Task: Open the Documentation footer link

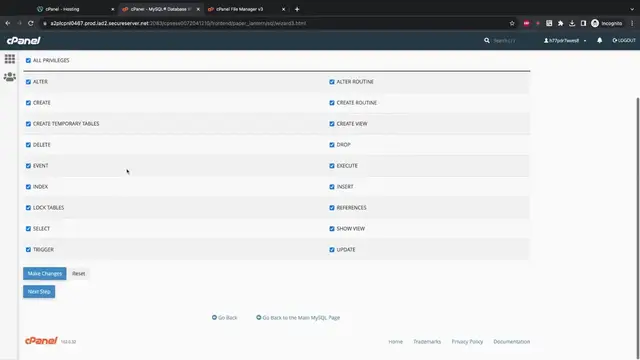Action: point(511,342)
